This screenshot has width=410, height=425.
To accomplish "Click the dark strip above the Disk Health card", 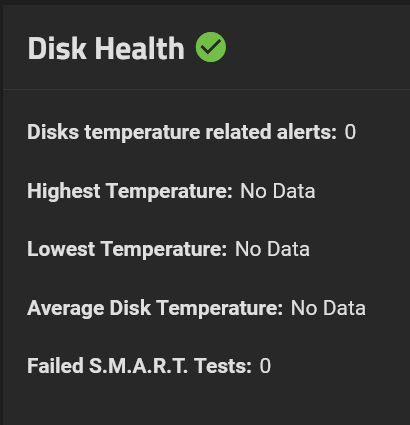I will pyautogui.click(x=205, y=2).
